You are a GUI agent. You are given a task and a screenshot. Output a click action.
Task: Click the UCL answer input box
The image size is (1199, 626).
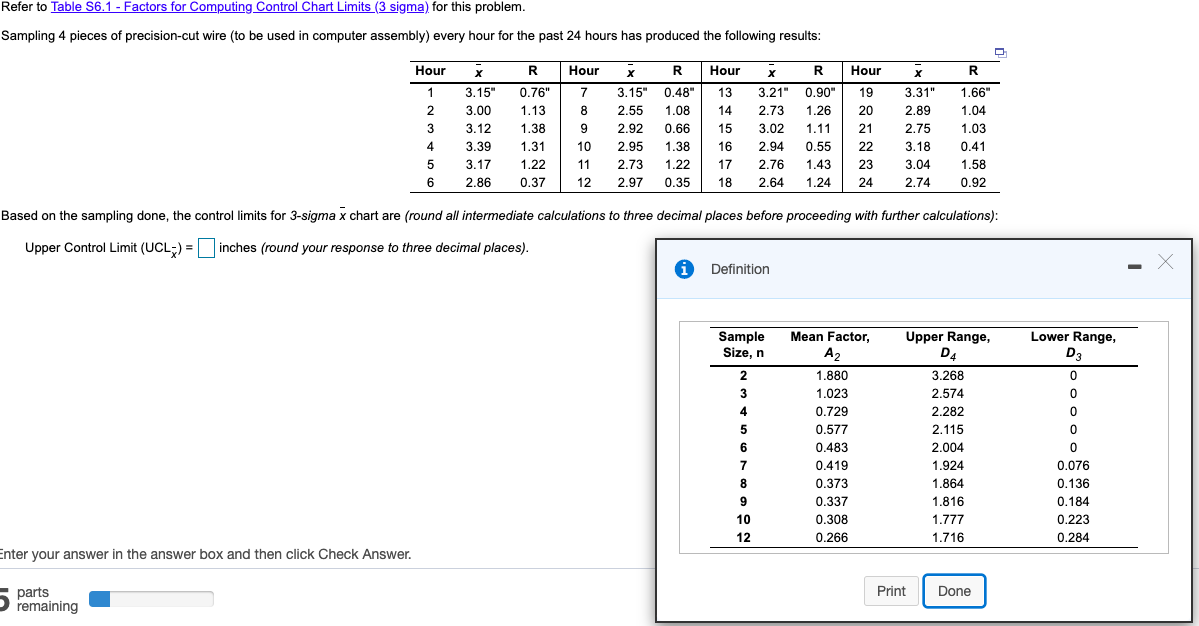click(x=206, y=248)
